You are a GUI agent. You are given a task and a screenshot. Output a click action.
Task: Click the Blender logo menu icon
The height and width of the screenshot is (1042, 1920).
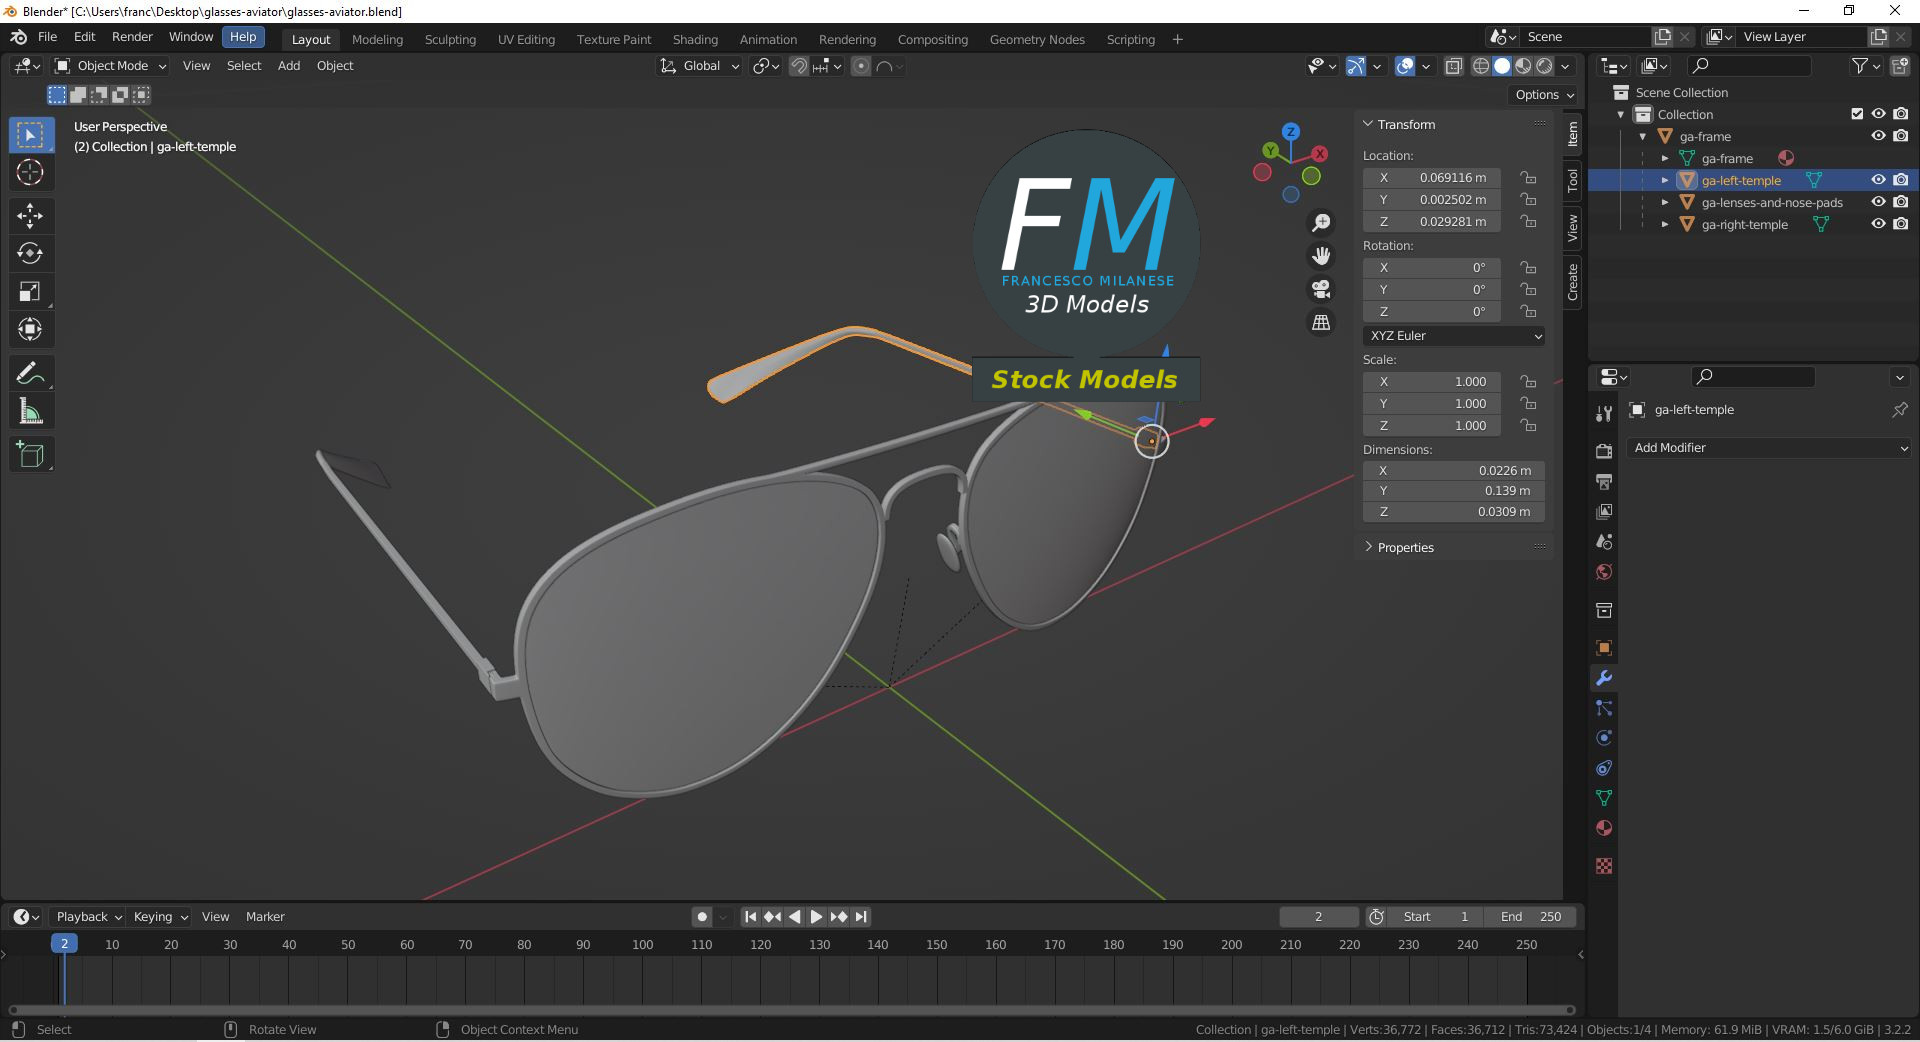[19, 37]
